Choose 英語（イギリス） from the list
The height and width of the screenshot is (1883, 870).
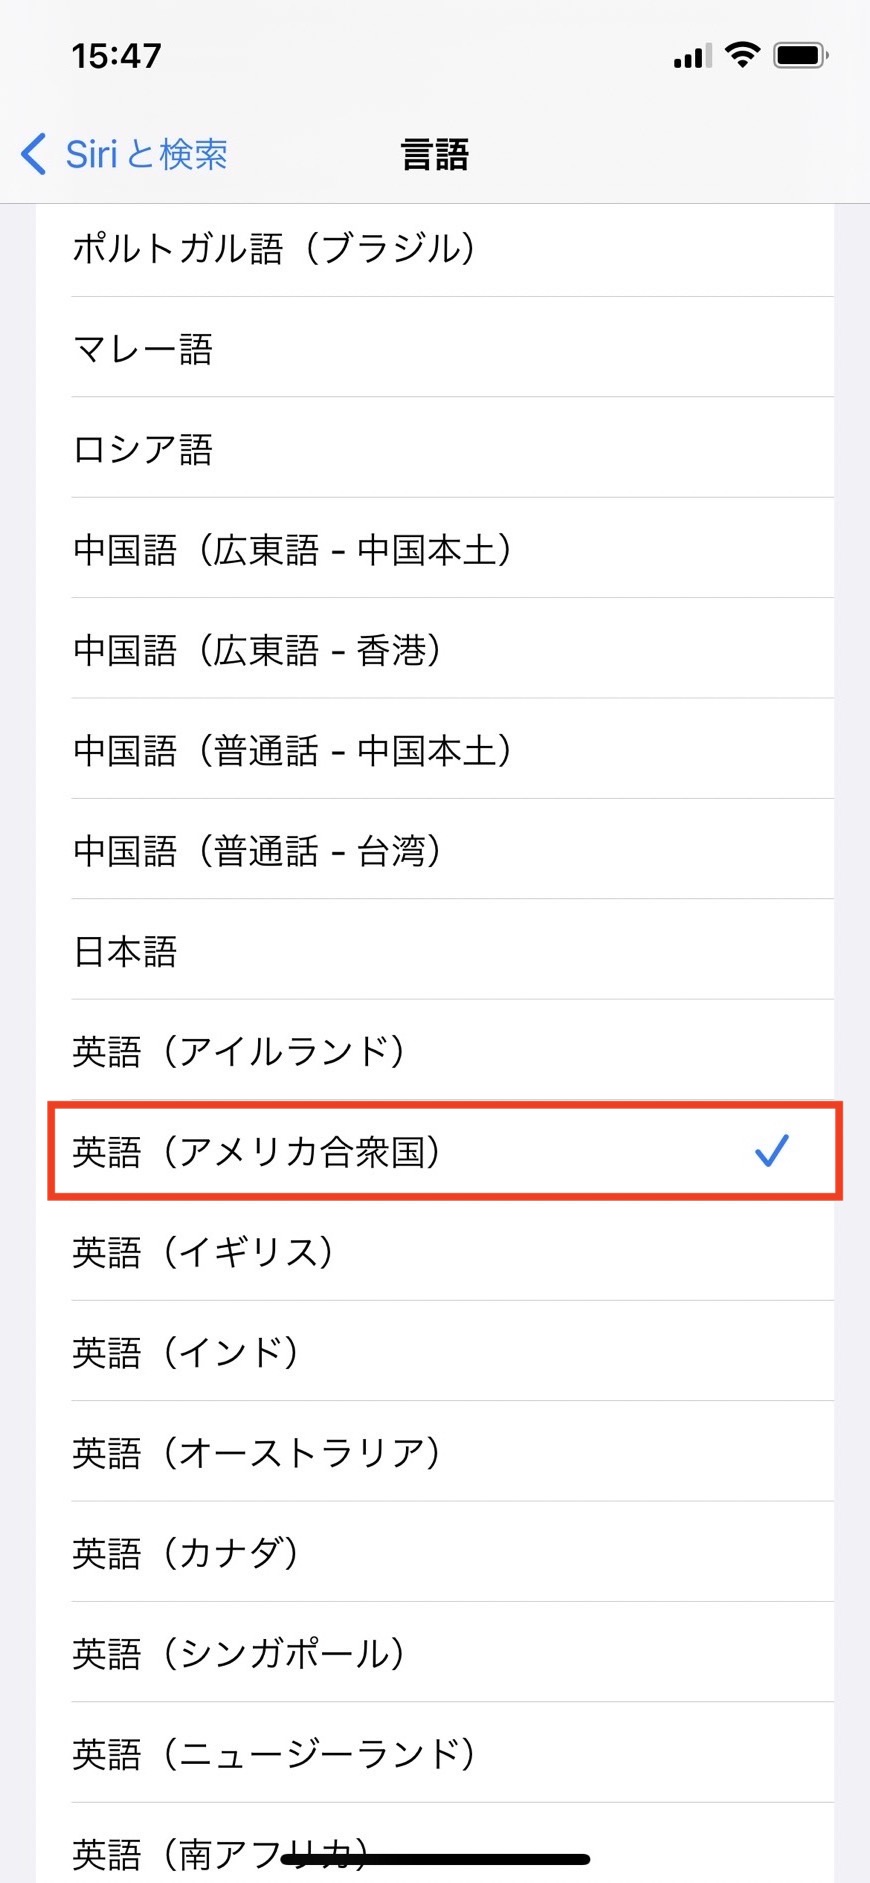203,1252
